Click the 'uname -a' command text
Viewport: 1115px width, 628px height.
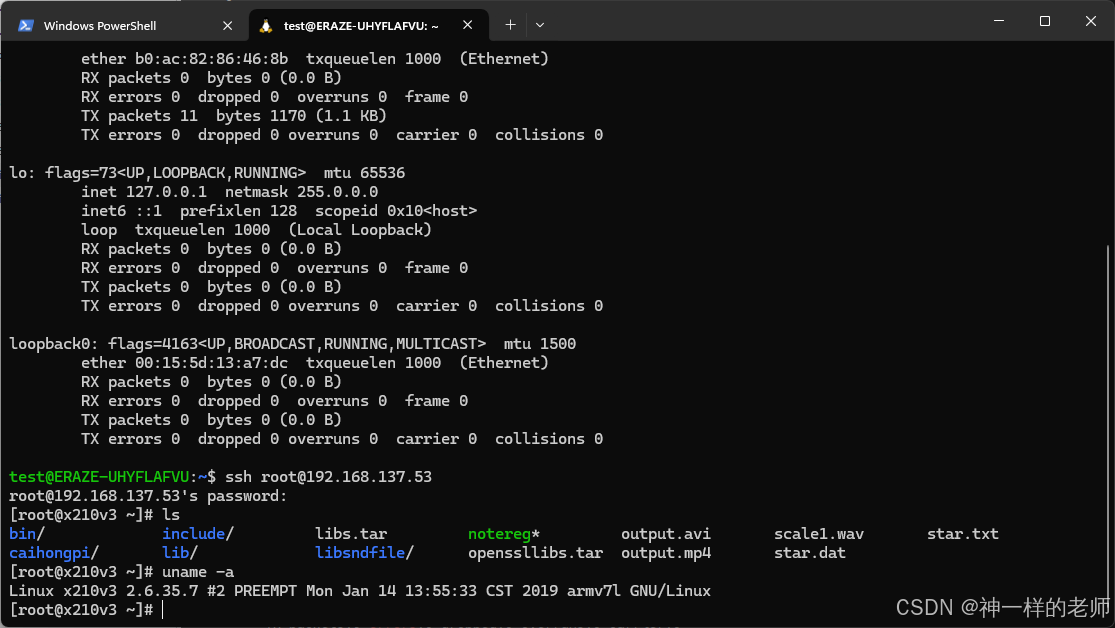tap(198, 572)
